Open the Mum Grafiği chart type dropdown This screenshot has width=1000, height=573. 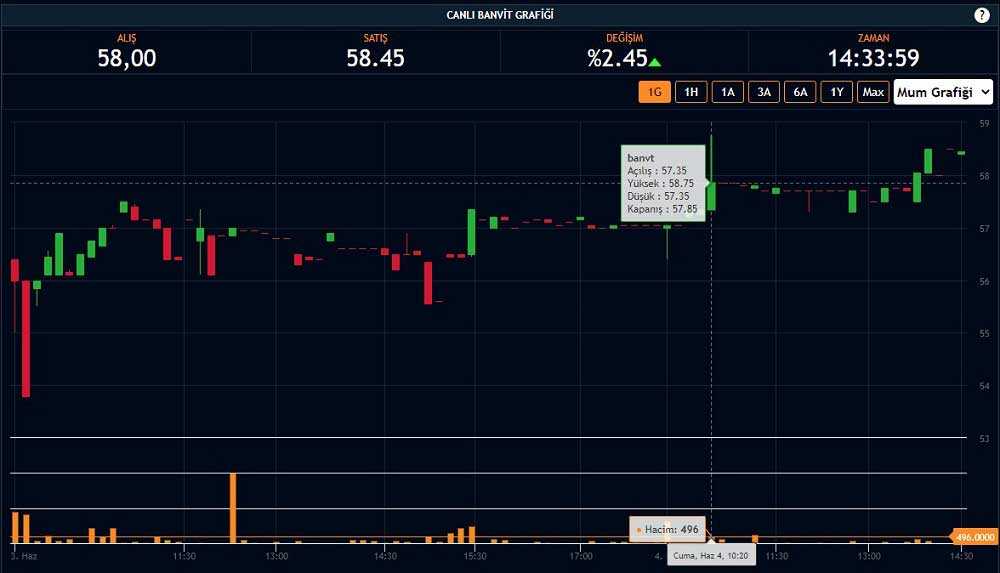[x=943, y=92]
